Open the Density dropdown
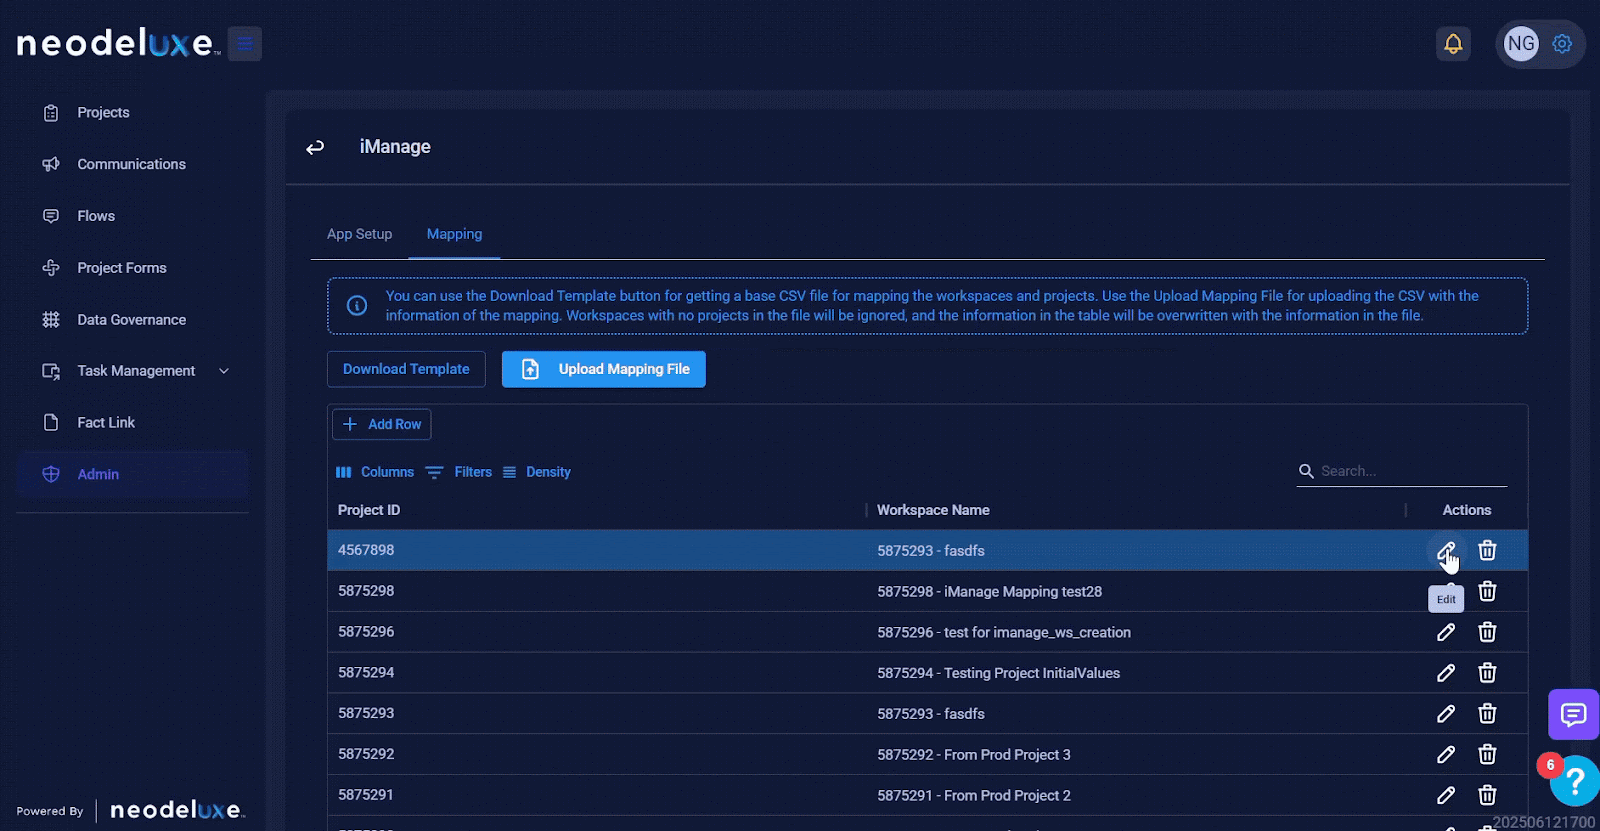Viewport: 1600px width, 831px height. (536, 472)
